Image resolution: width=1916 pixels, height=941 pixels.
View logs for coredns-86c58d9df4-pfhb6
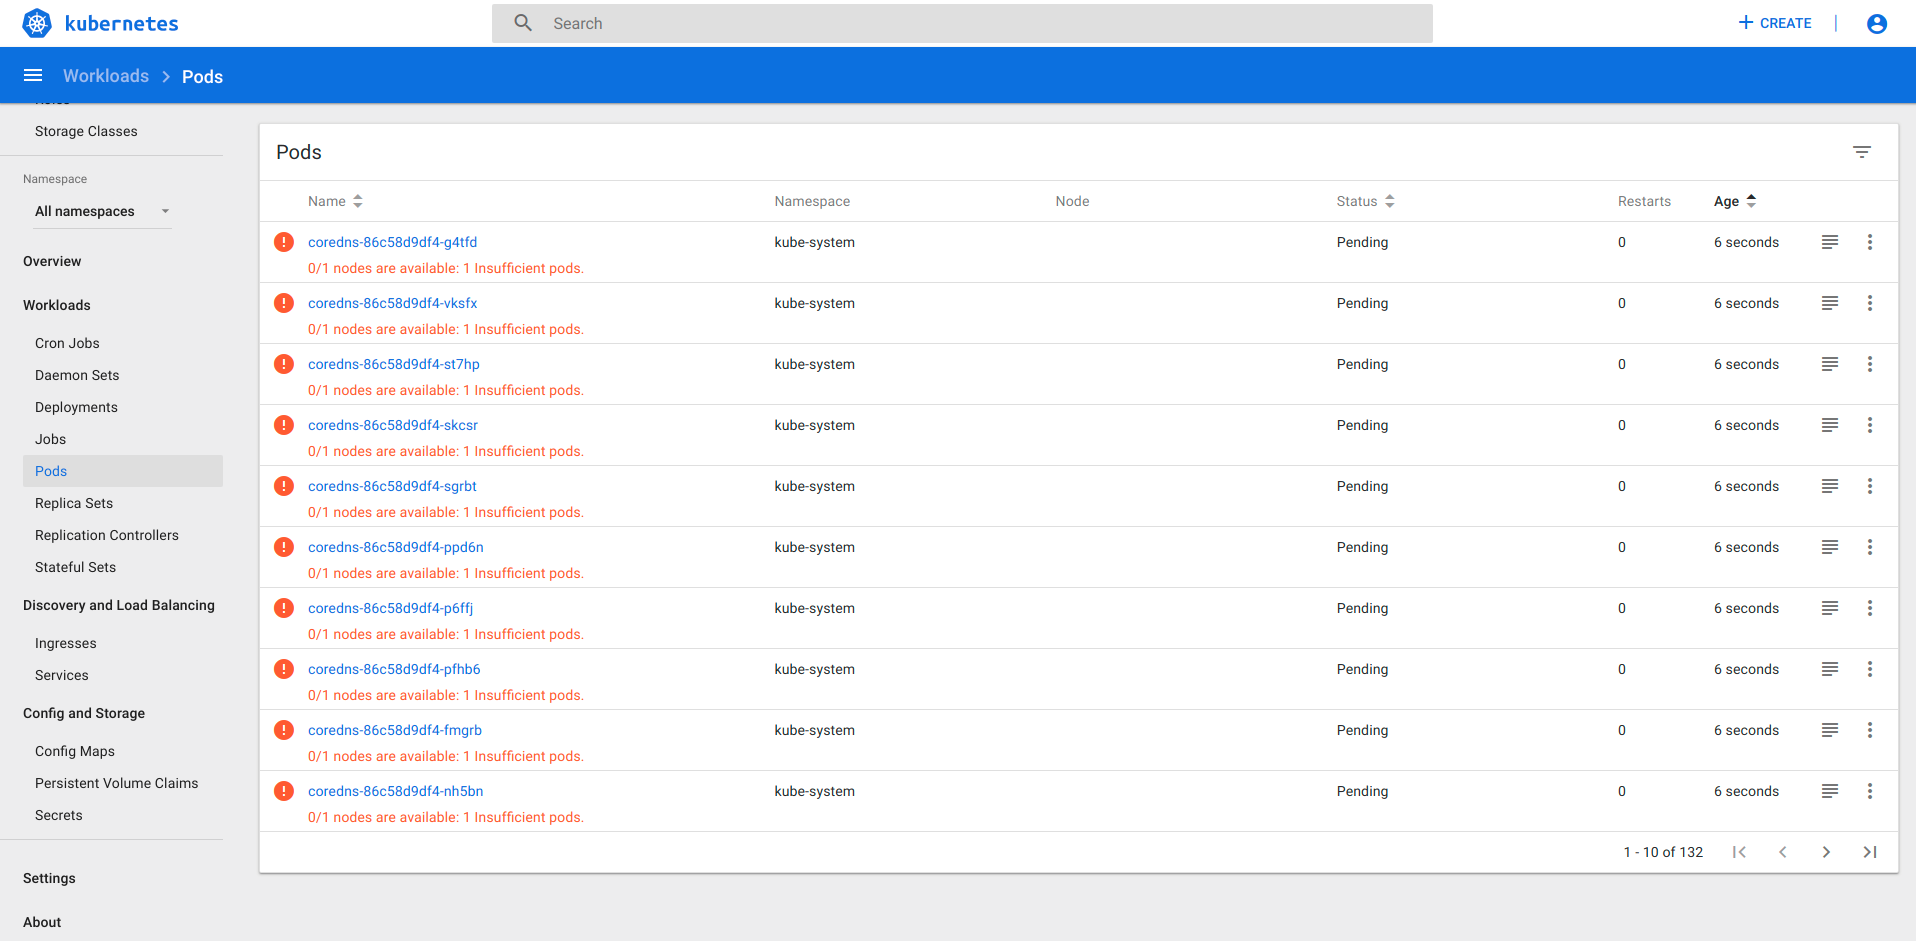[x=1830, y=669]
